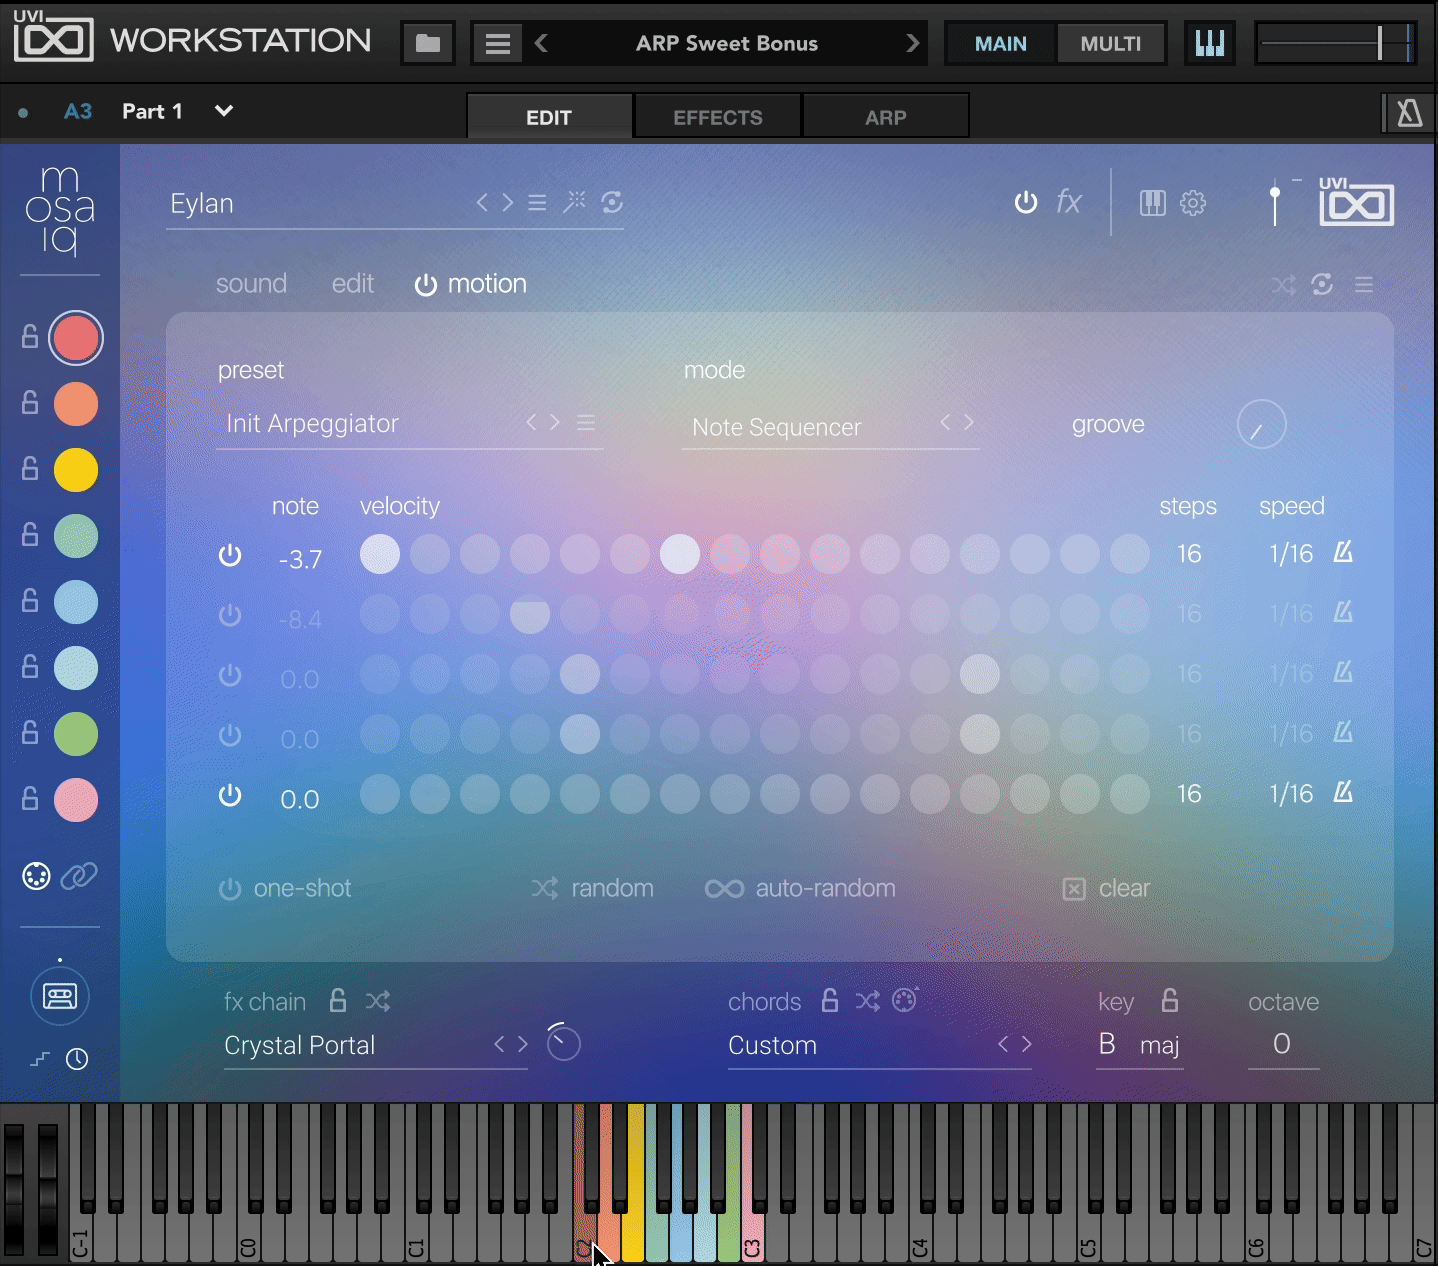Image resolution: width=1438 pixels, height=1266 pixels.
Task: Toggle power for the -8.4 note row
Action: (x=230, y=615)
